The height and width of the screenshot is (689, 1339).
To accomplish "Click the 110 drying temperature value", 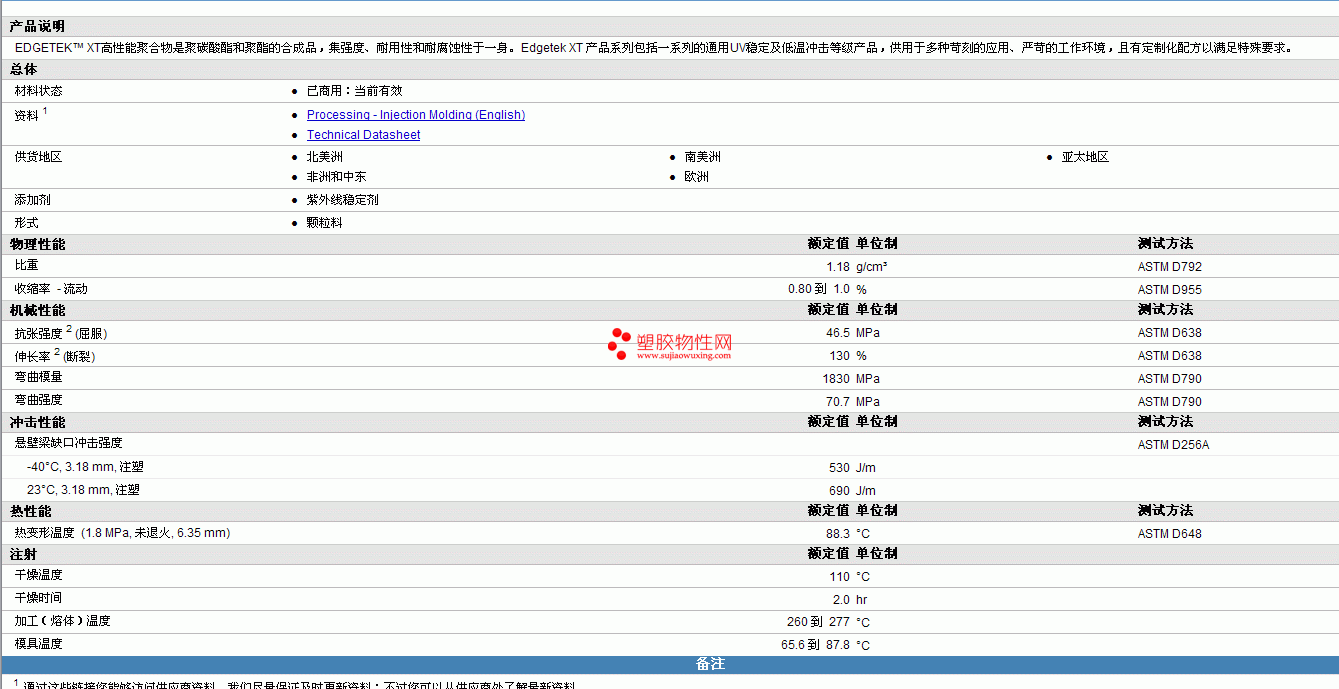I will pos(840,577).
